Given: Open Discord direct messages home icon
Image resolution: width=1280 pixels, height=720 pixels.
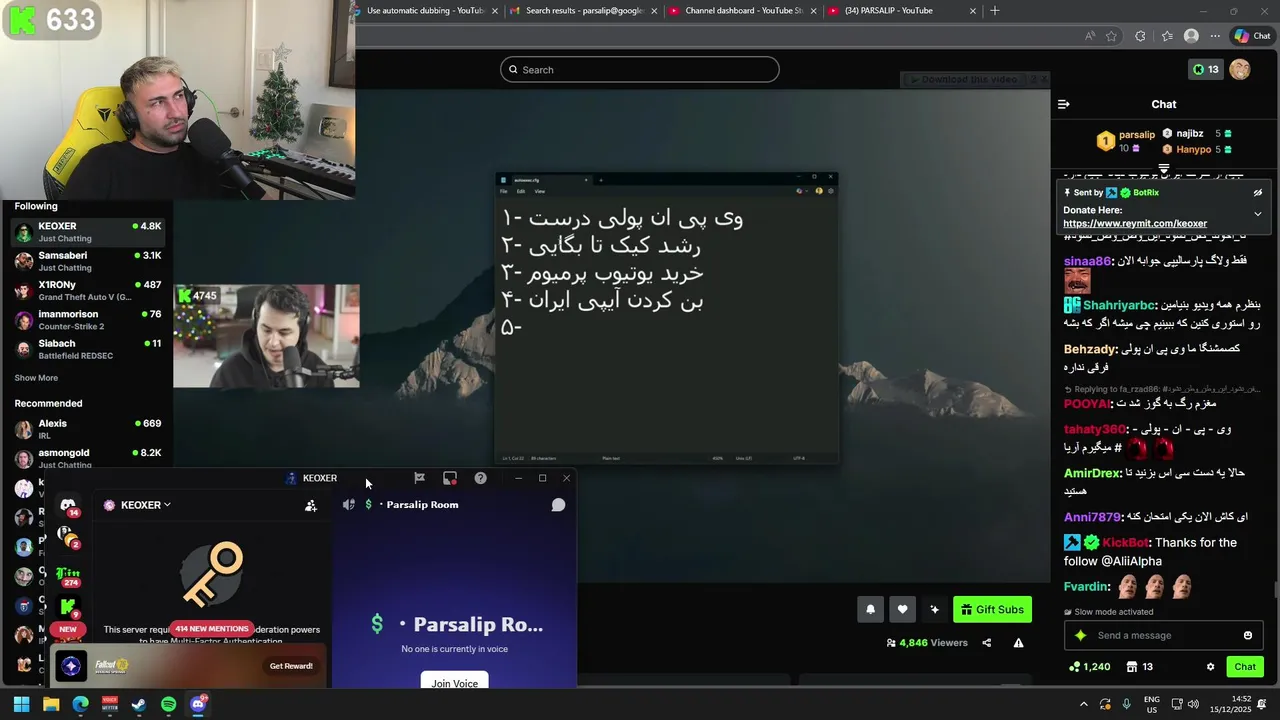Looking at the screenshot, I should 68,505.
